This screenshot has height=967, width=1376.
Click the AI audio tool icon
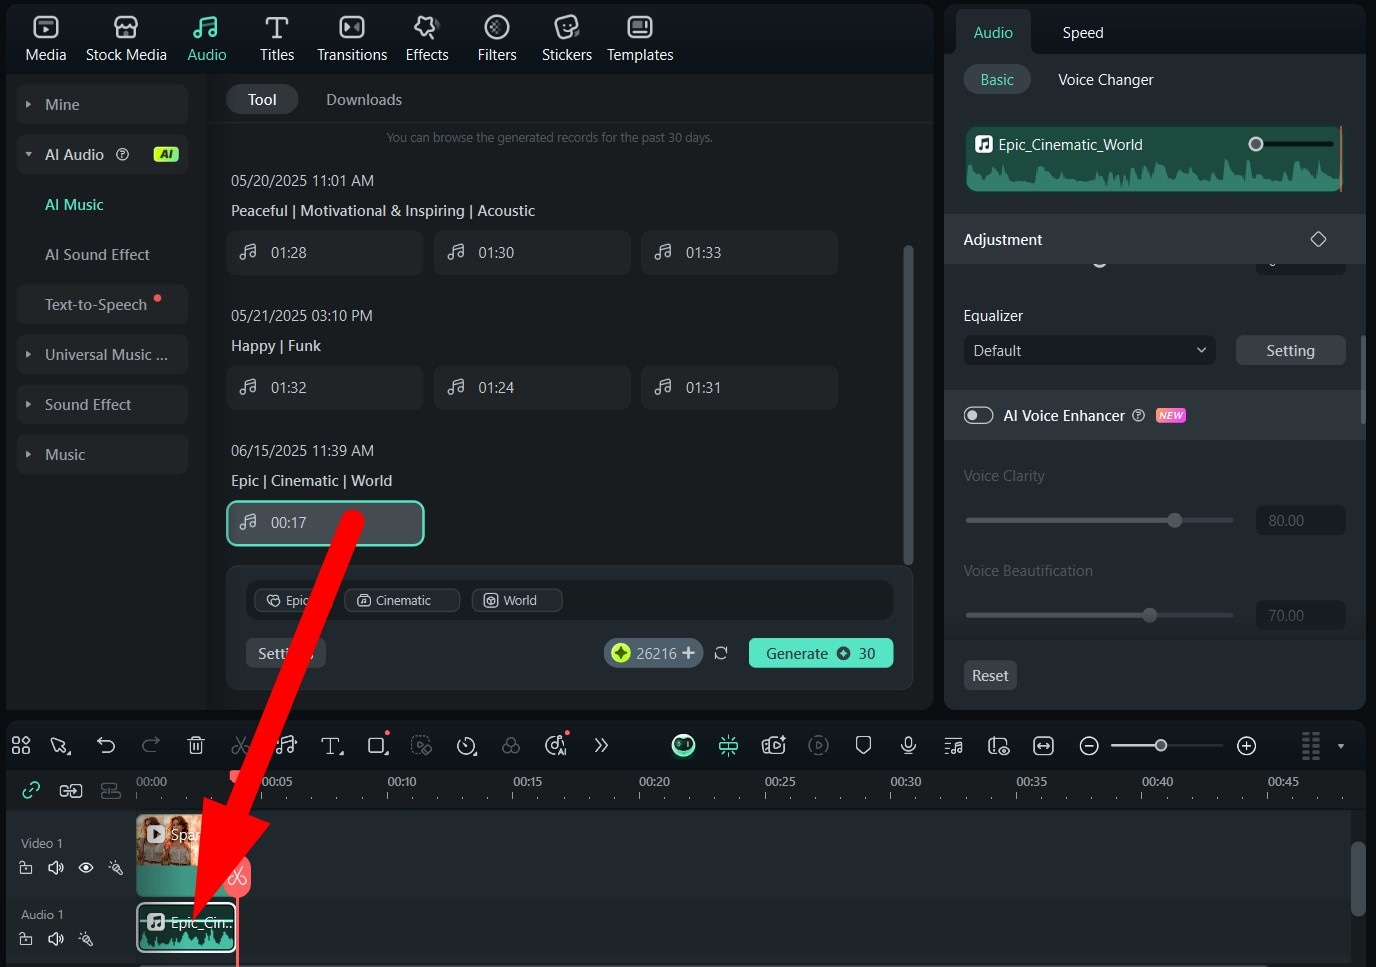[556, 745]
